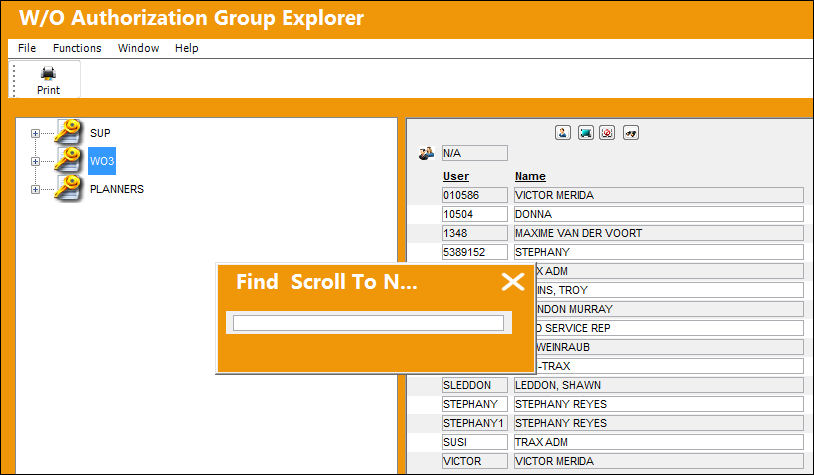Screen dimensions: 814x475
Task: Select user cell SUSI
Action: pos(474,442)
